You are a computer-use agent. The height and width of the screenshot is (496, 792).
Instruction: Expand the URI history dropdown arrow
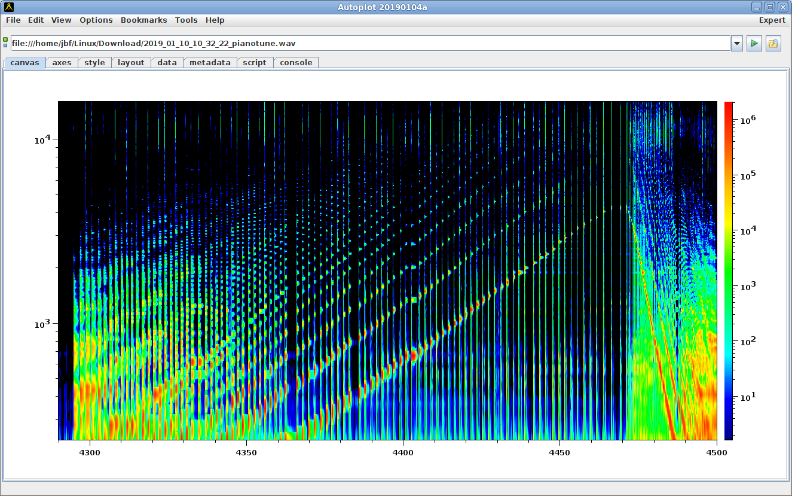click(737, 43)
